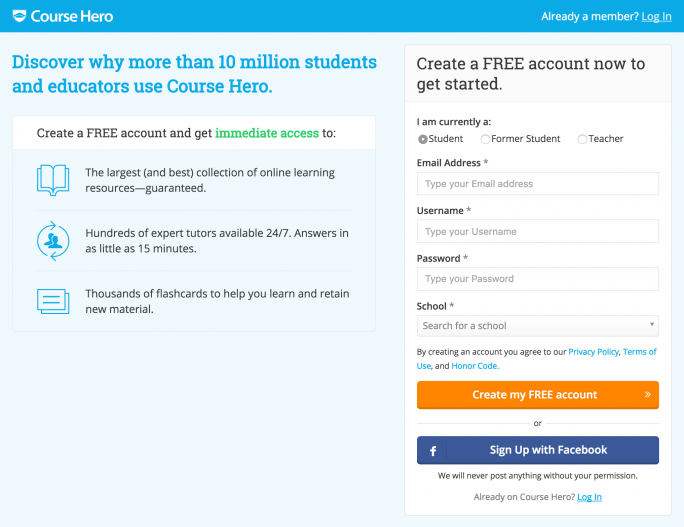Click the open book icon
This screenshot has height=527, width=684.
point(53,180)
